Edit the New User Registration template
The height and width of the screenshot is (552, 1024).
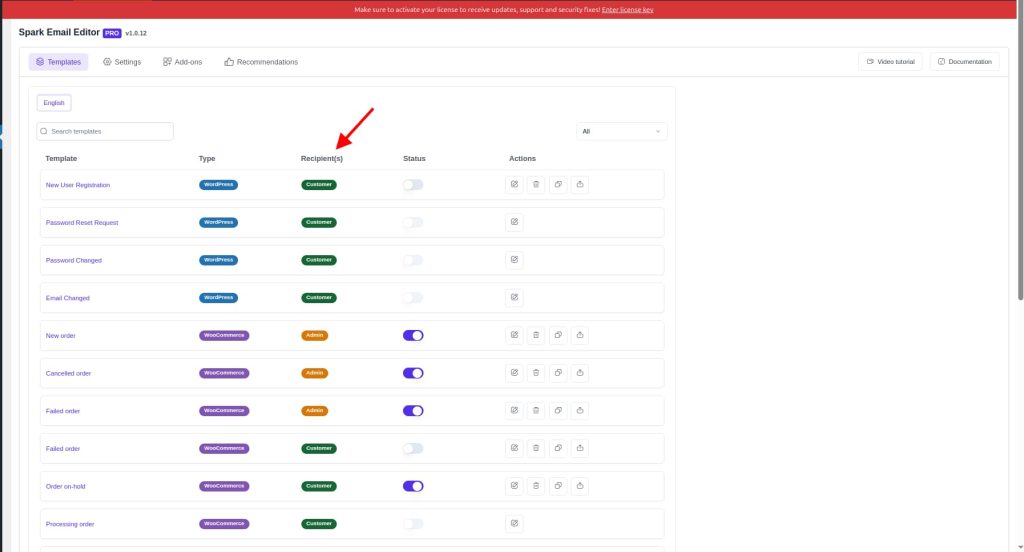tap(515, 184)
